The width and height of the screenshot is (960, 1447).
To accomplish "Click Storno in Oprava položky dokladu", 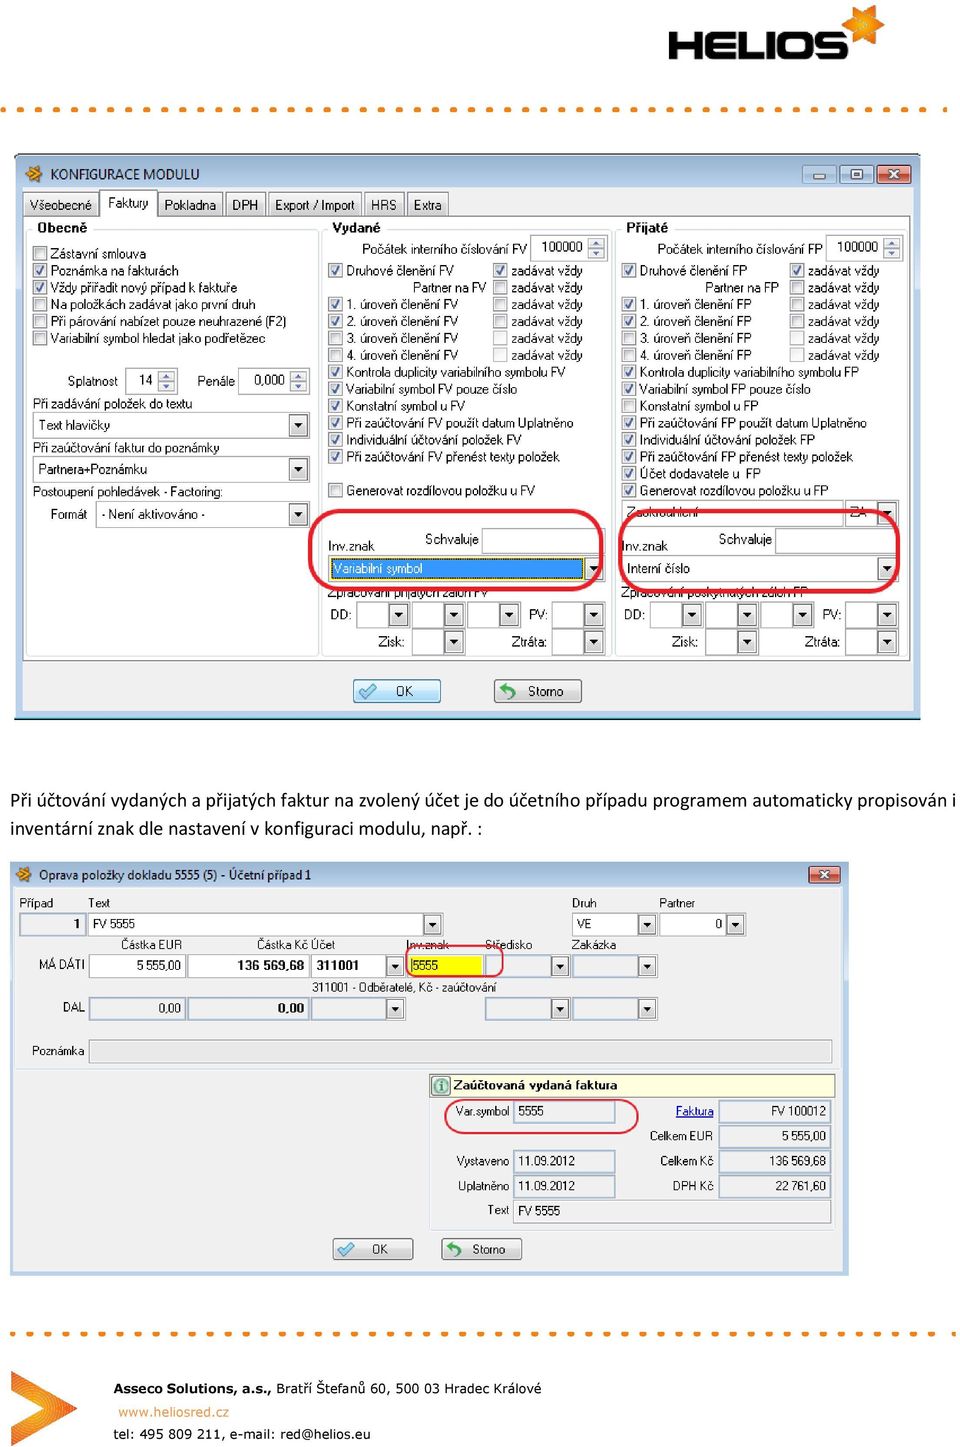I will click(x=482, y=1249).
